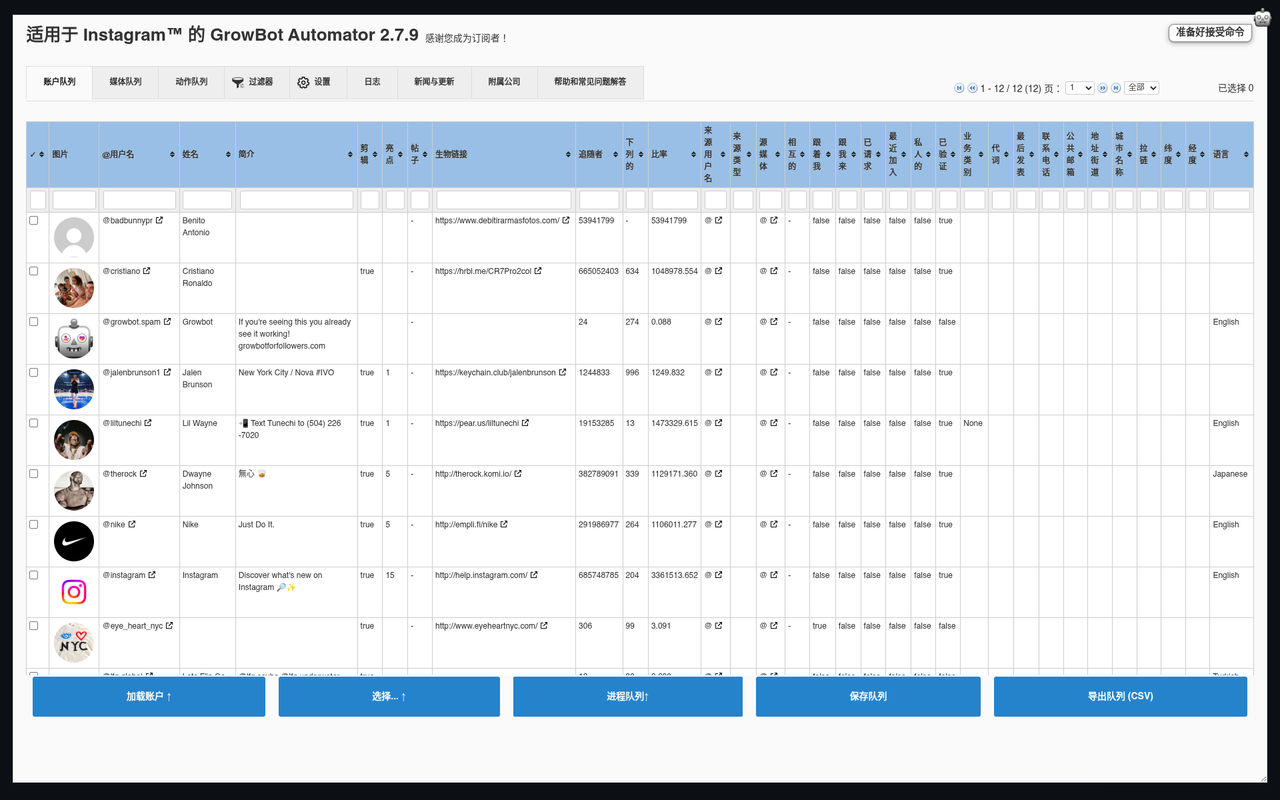
Task: Open external link icon beside @cristiano
Action: [147, 271]
